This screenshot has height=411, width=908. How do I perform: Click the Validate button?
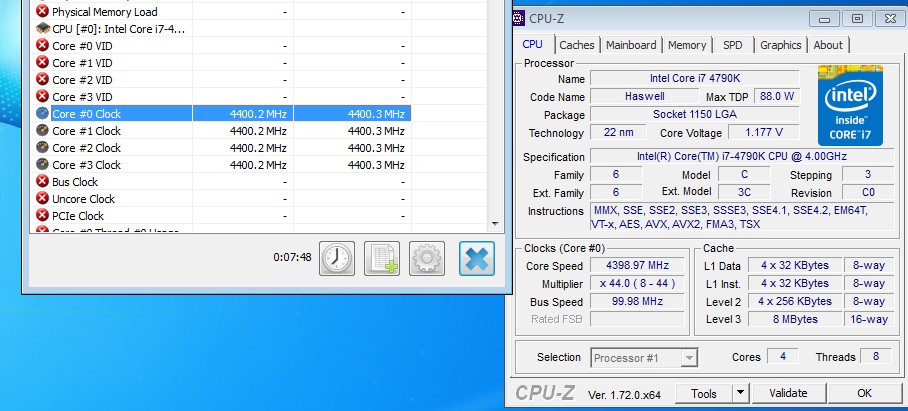(x=788, y=393)
